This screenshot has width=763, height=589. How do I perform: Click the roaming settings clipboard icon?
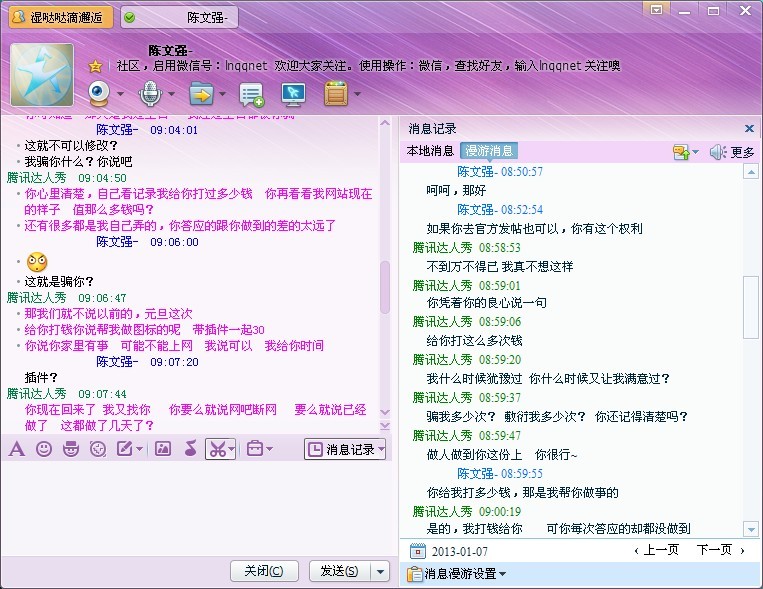click(415, 574)
